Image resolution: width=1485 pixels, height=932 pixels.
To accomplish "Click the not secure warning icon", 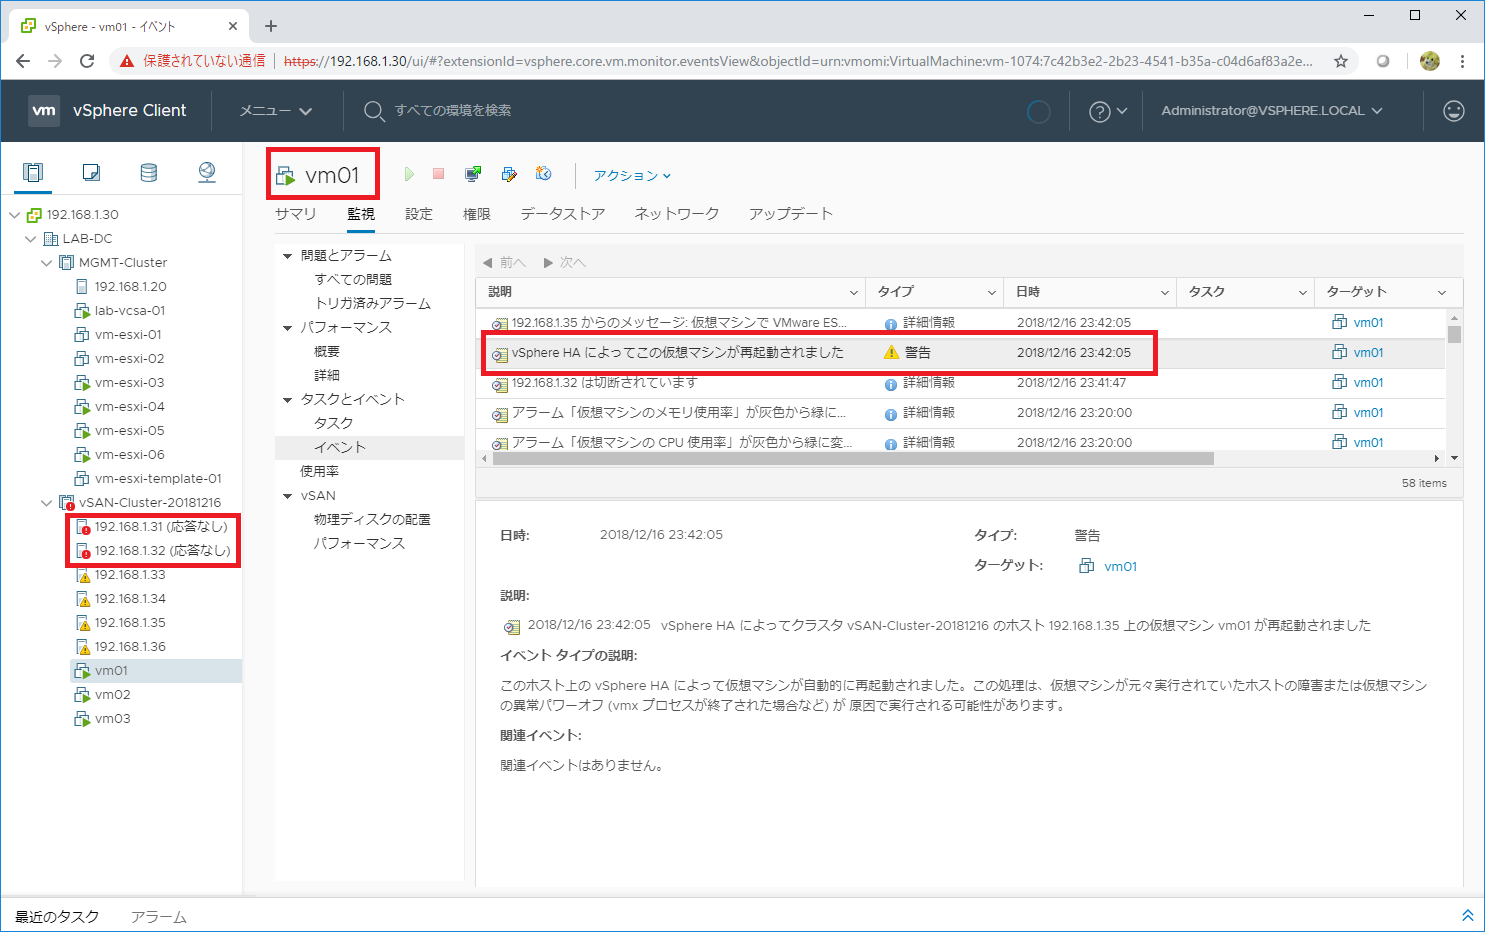I will 127,61.
